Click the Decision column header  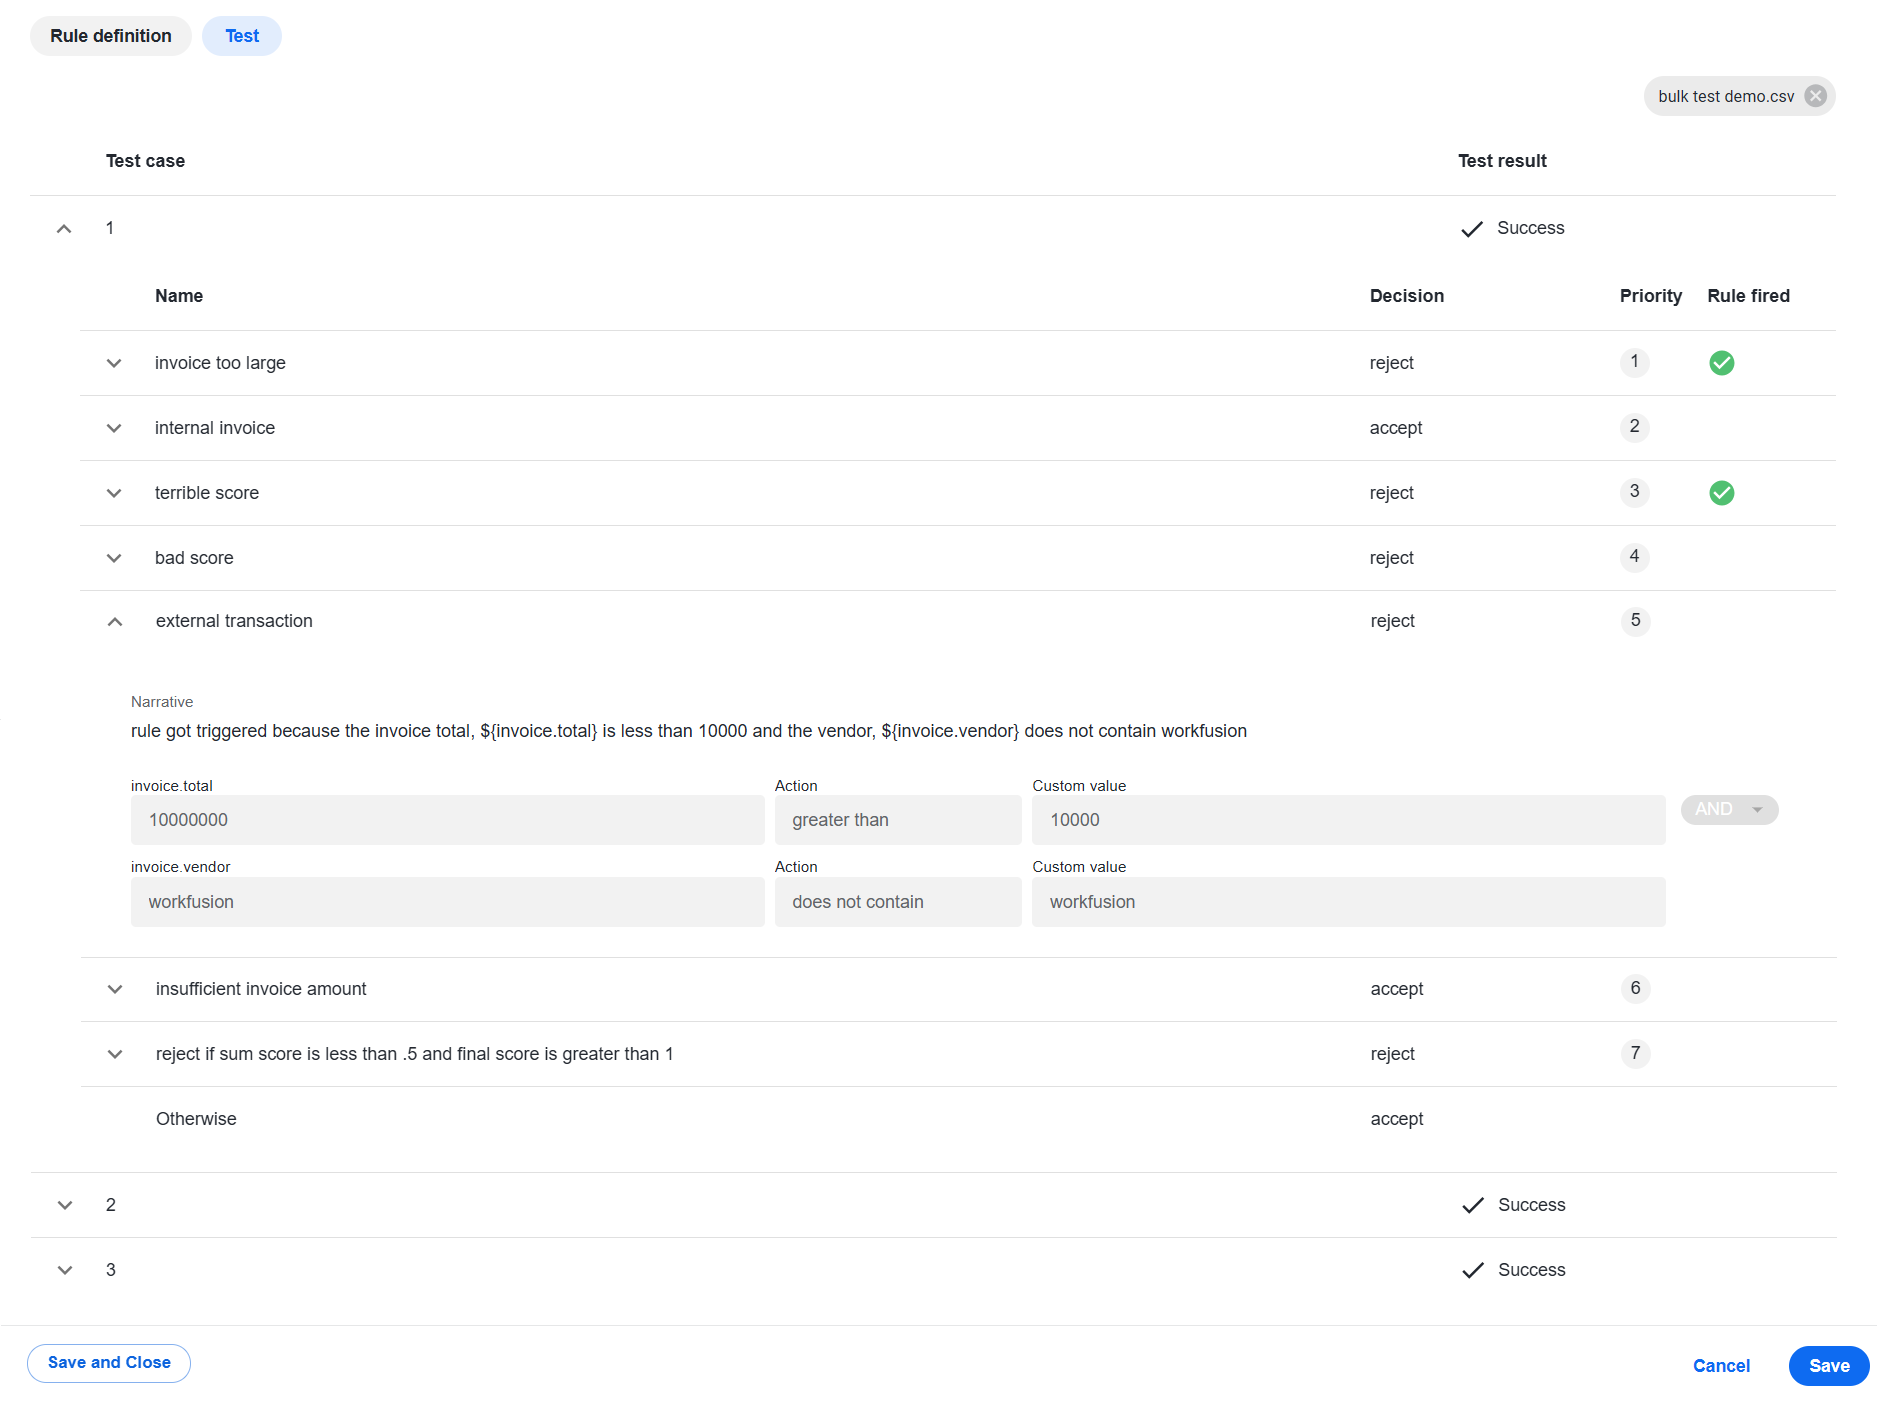[x=1407, y=296]
